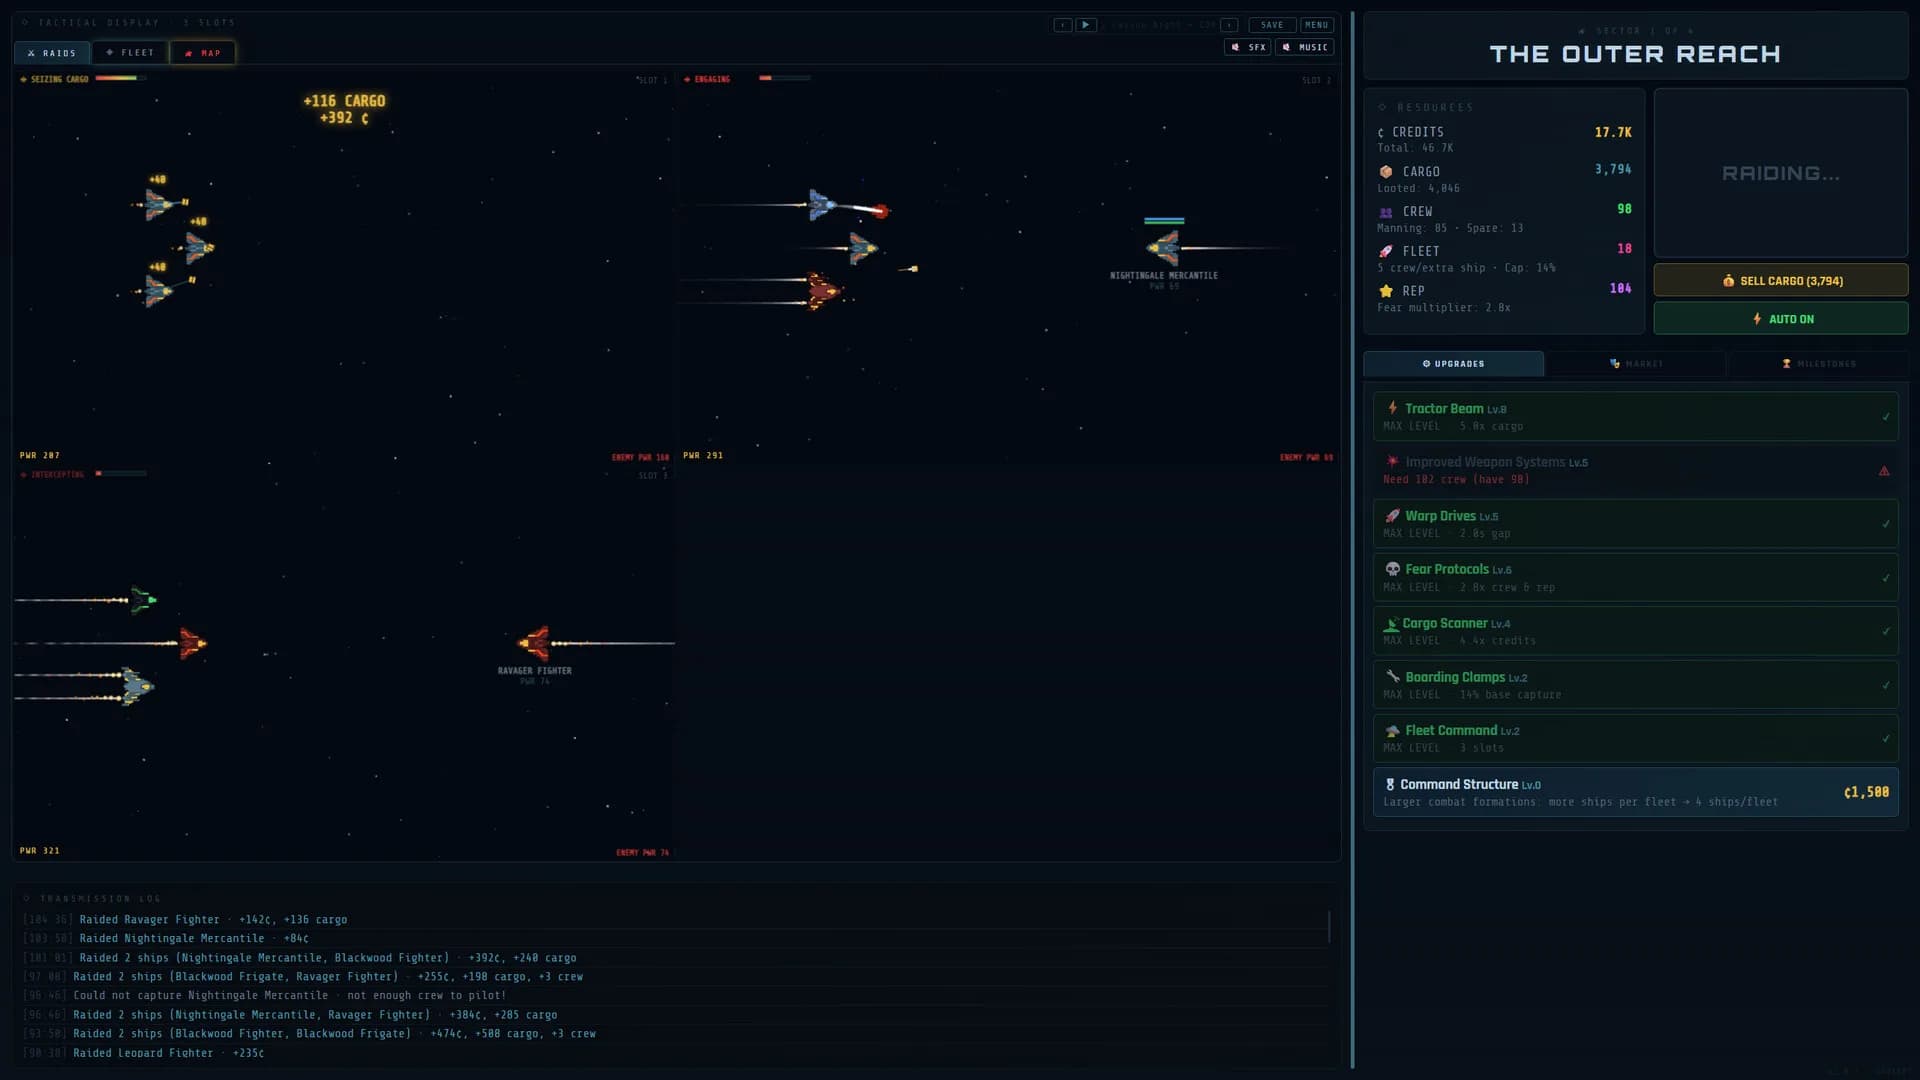Toggle MUSIC off

(1305, 47)
